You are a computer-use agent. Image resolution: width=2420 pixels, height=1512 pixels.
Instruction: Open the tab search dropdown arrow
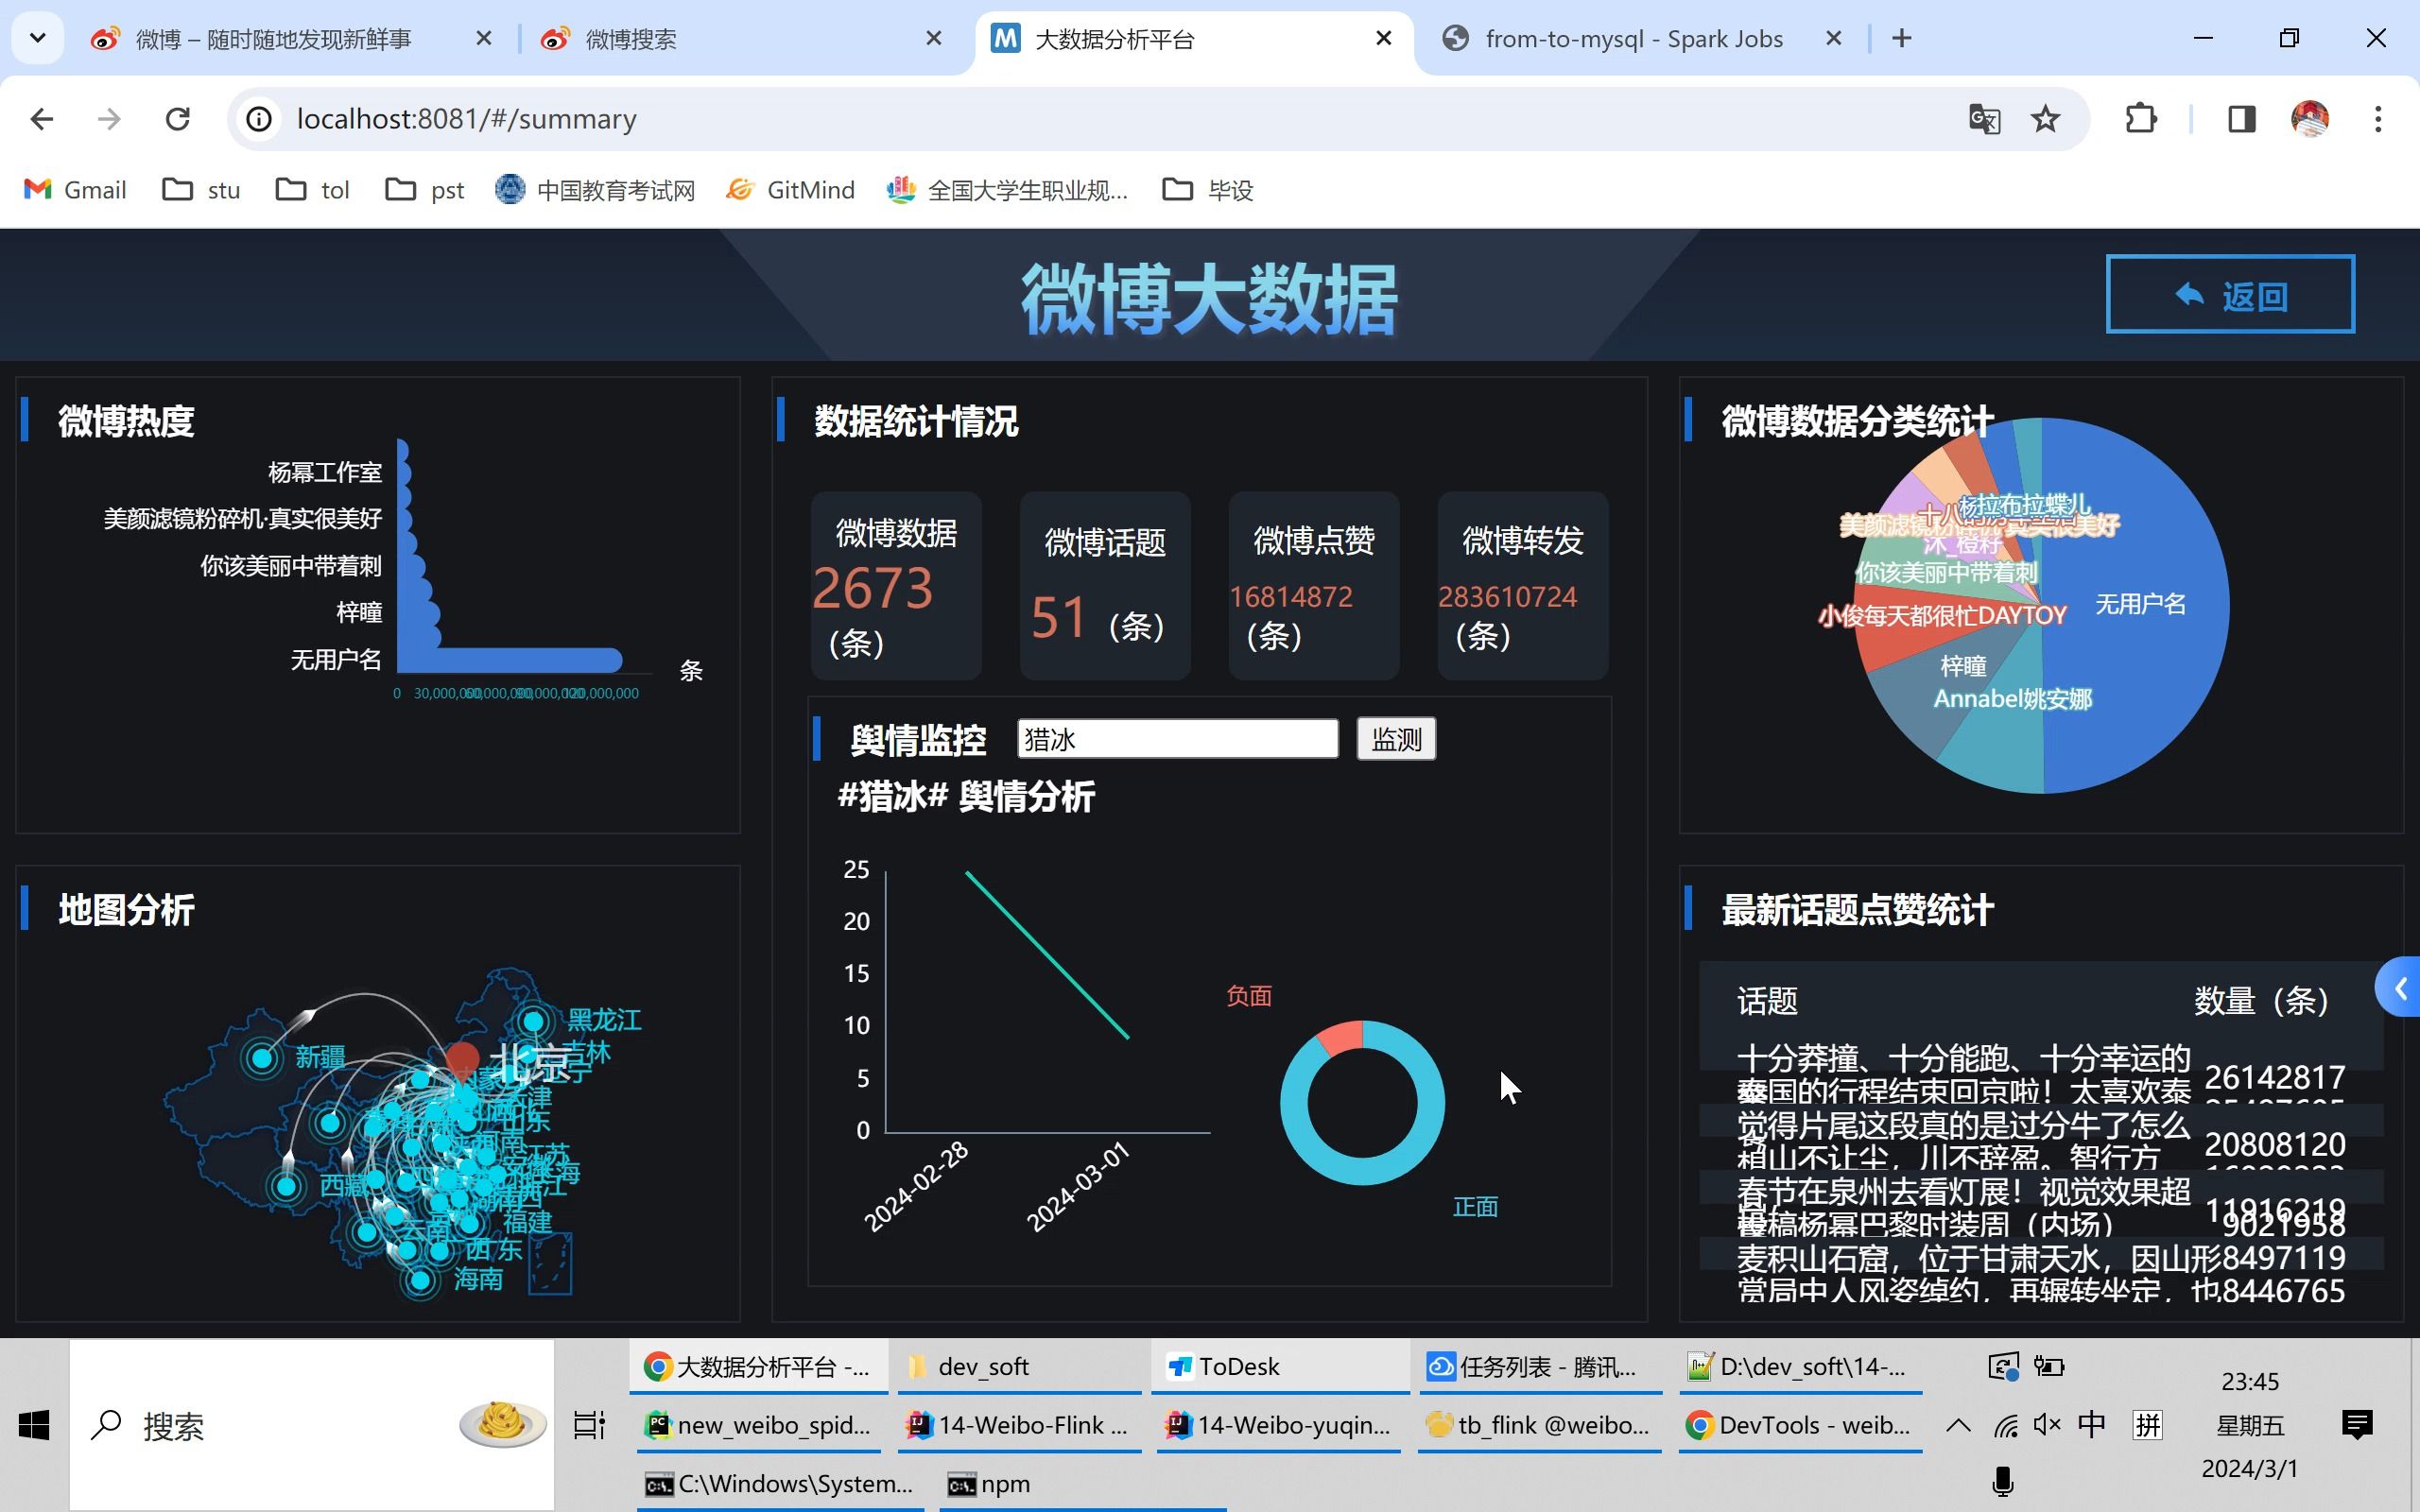[38, 39]
